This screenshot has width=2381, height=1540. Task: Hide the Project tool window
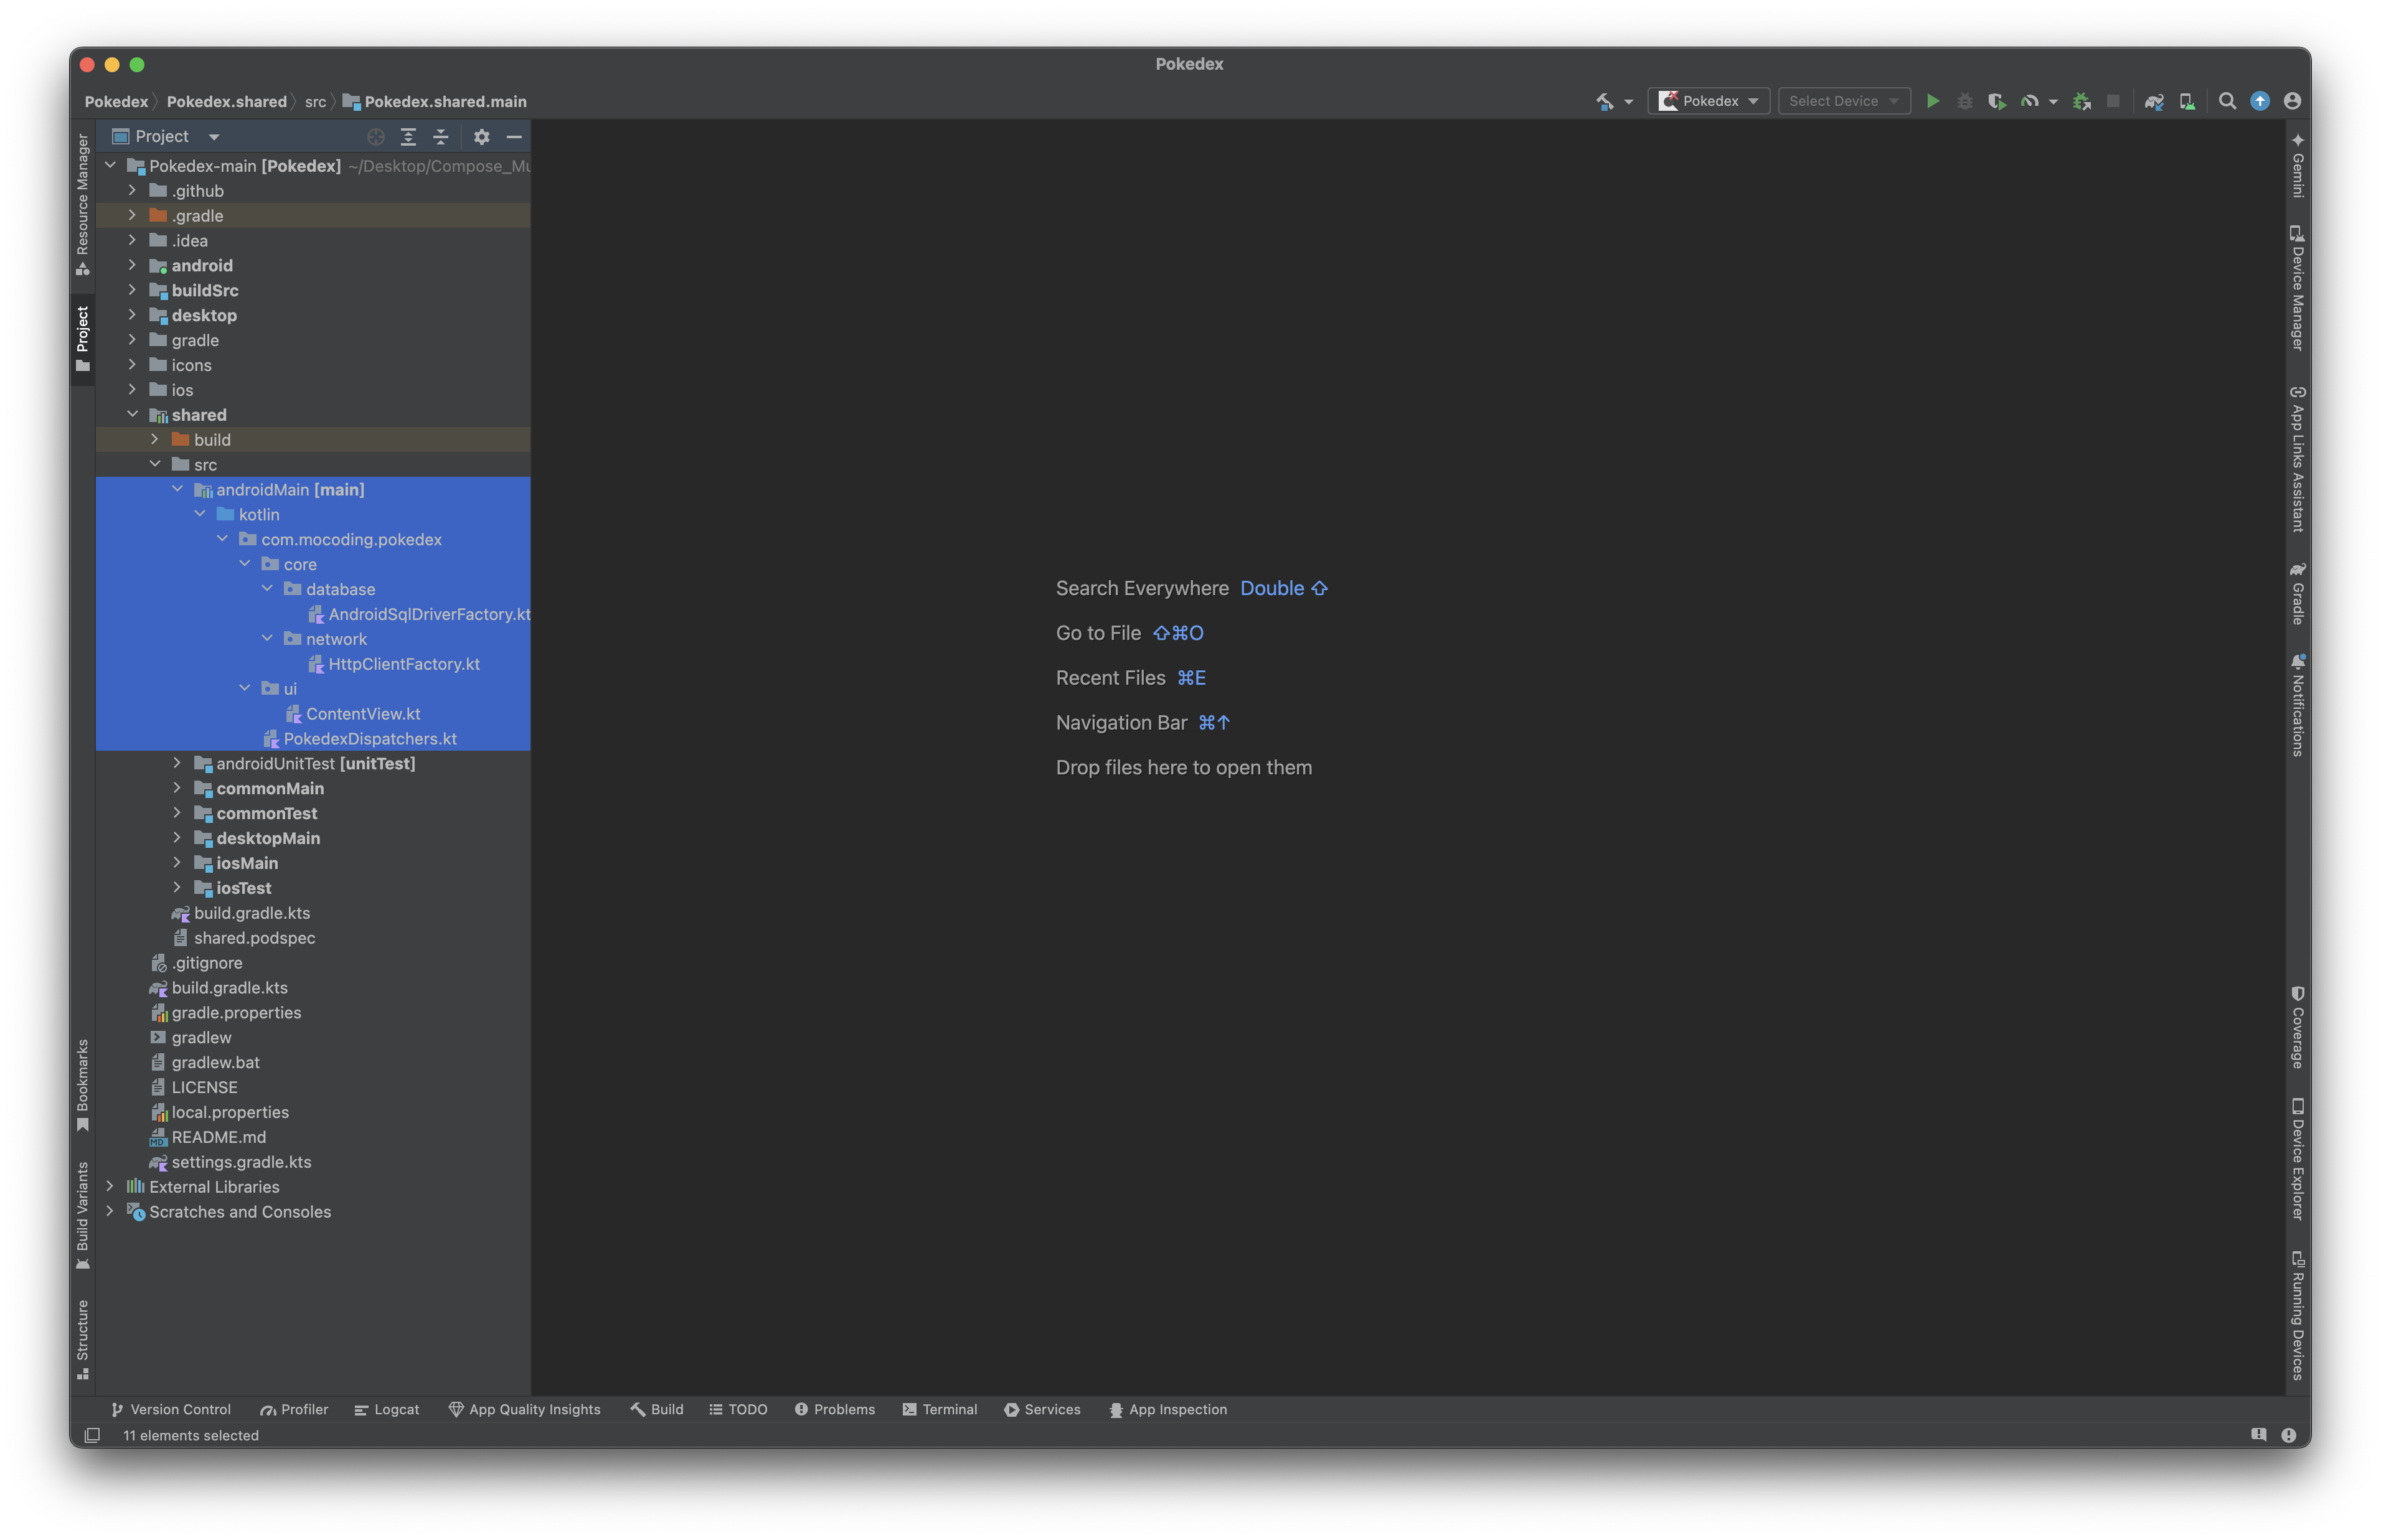(x=514, y=137)
